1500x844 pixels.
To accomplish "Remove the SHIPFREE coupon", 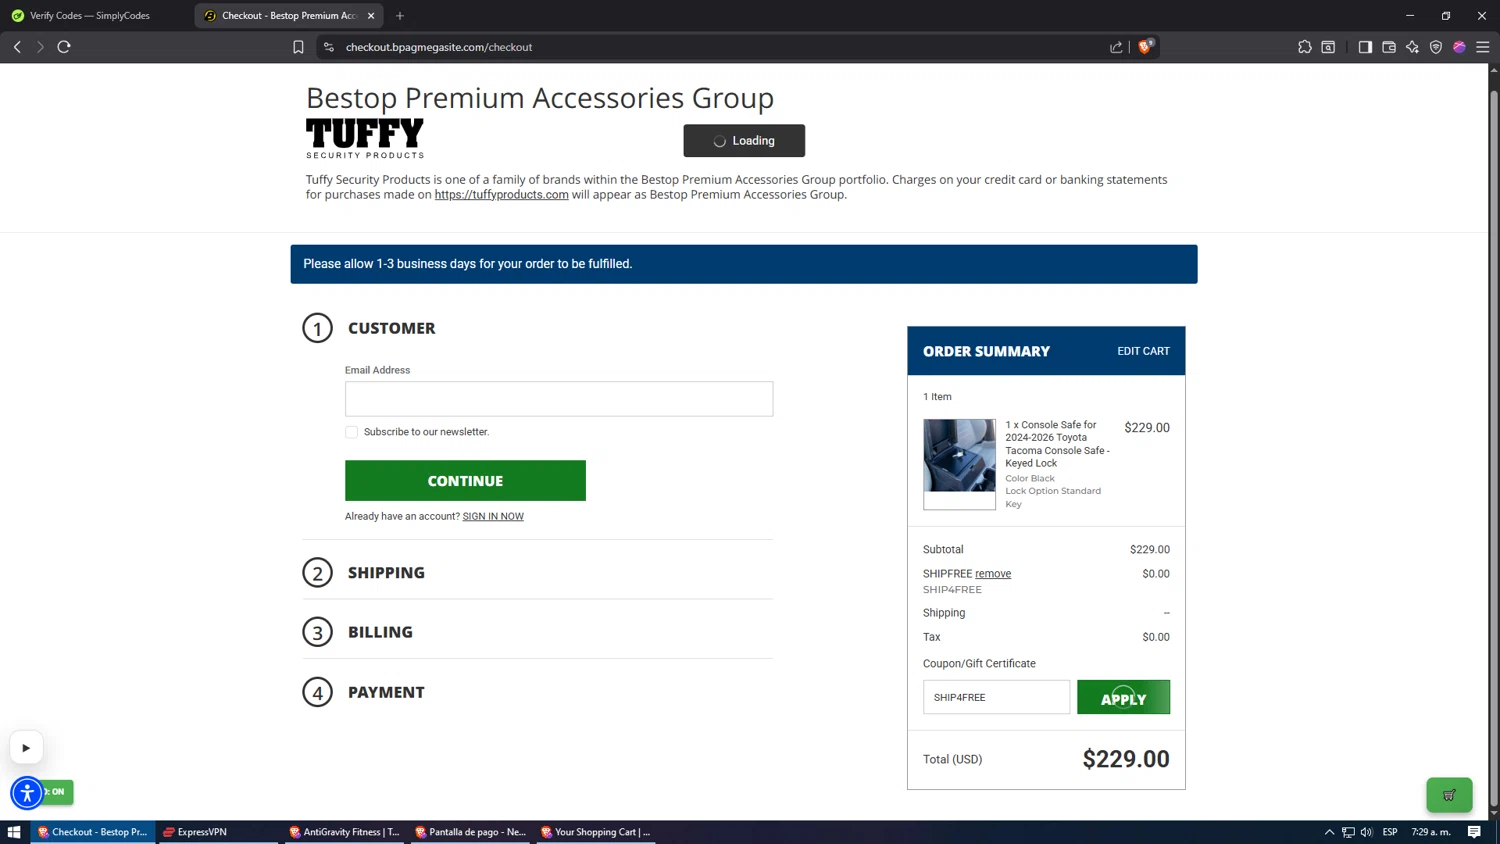I will coord(993,574).
